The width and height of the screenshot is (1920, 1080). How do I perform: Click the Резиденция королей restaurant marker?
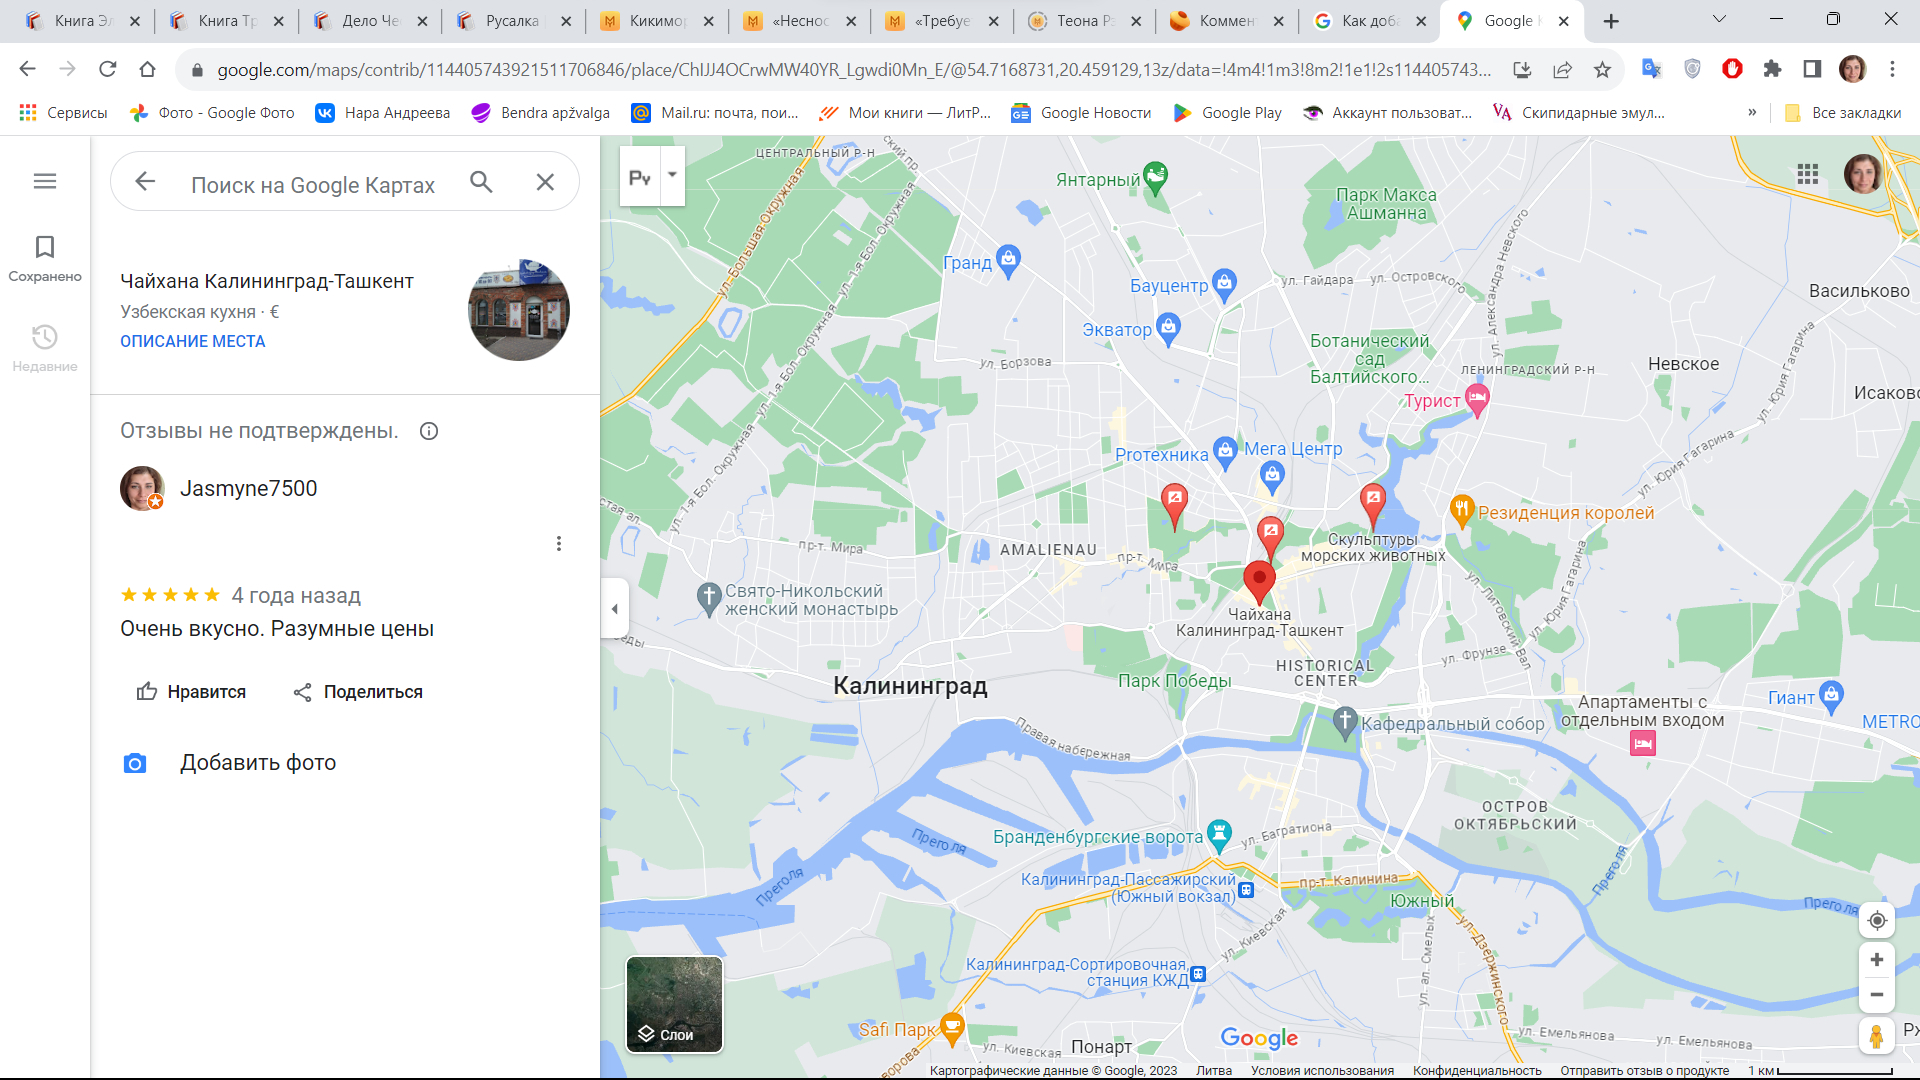click(x=1461, y=511)
